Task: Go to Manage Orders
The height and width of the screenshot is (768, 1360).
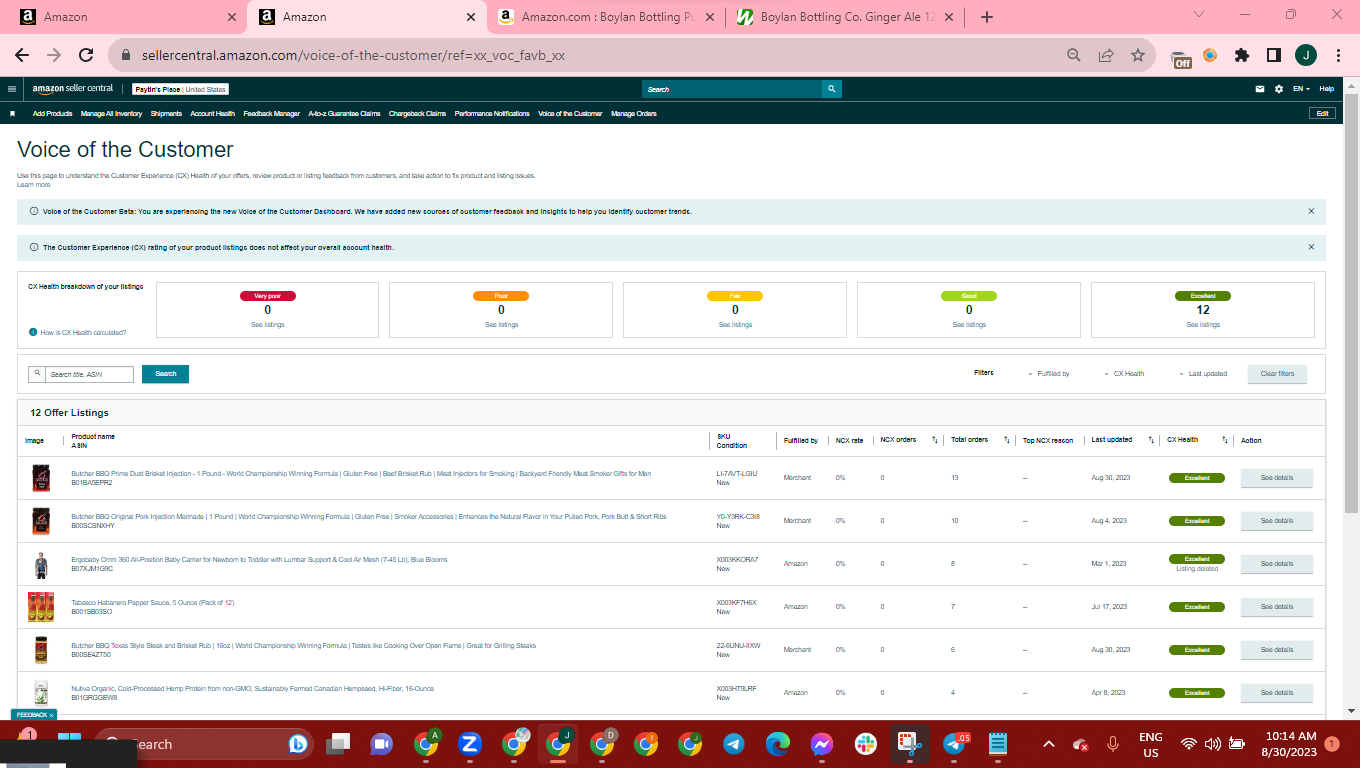Action: [x=633, y=114]
